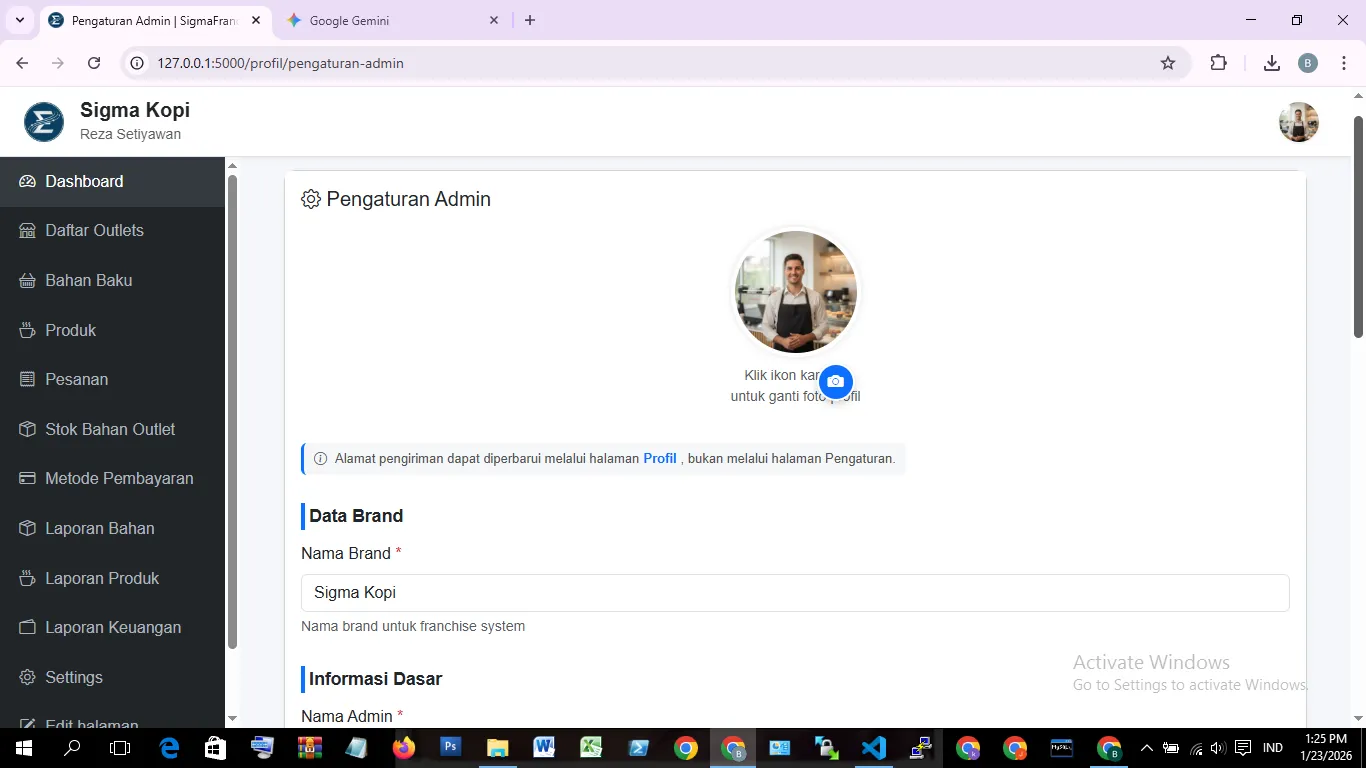Open the taskbar clock and date
The height and width of the screenshot is (768, 1366).
[1326, 747]
